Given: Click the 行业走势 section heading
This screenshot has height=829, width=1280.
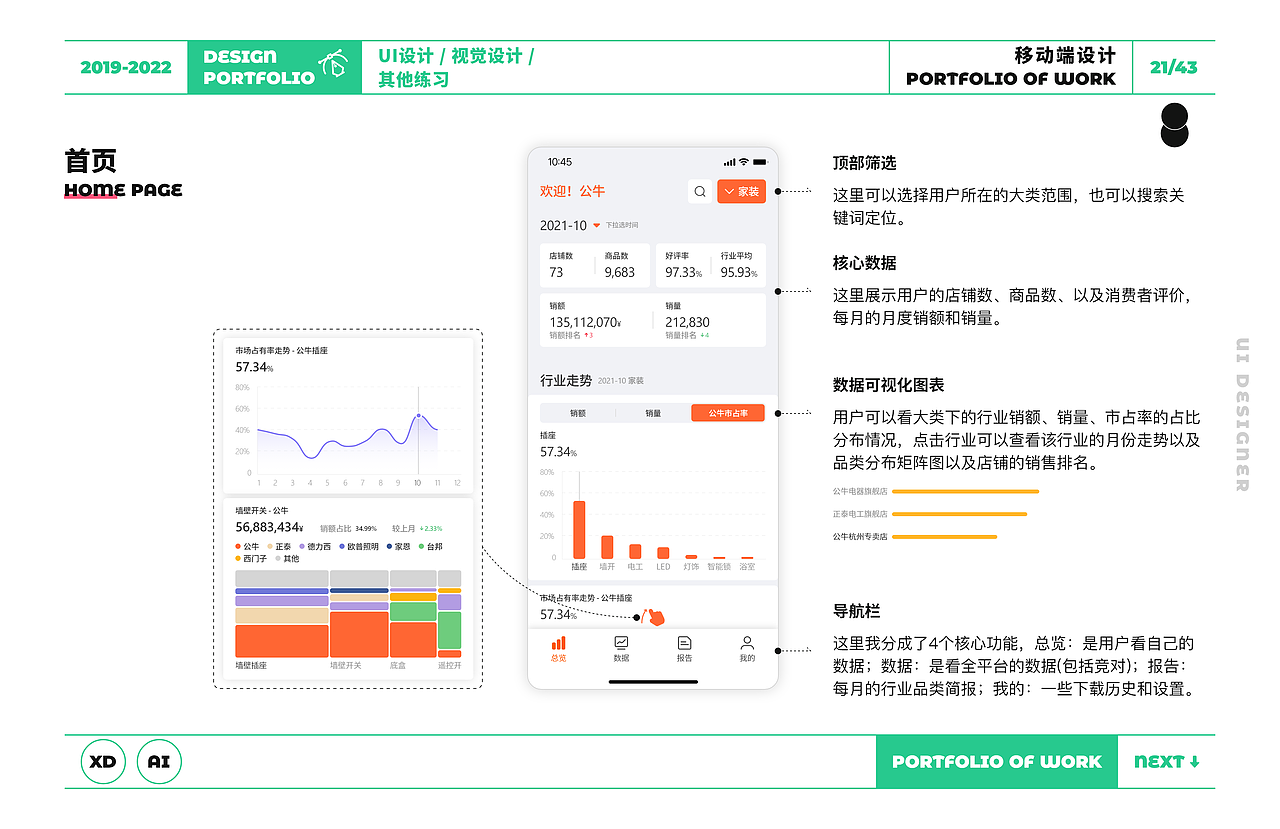Looking at the screenshot, I should [x=566, y=380].
